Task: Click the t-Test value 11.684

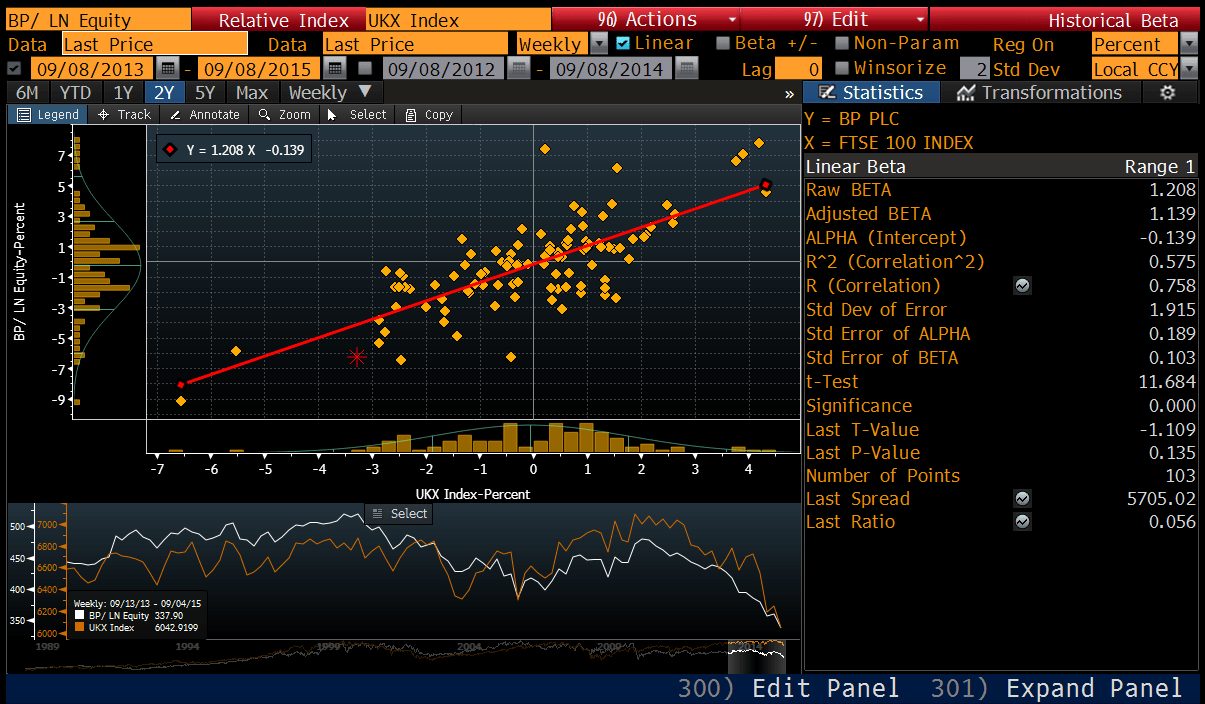Action: coord(1168,382)
